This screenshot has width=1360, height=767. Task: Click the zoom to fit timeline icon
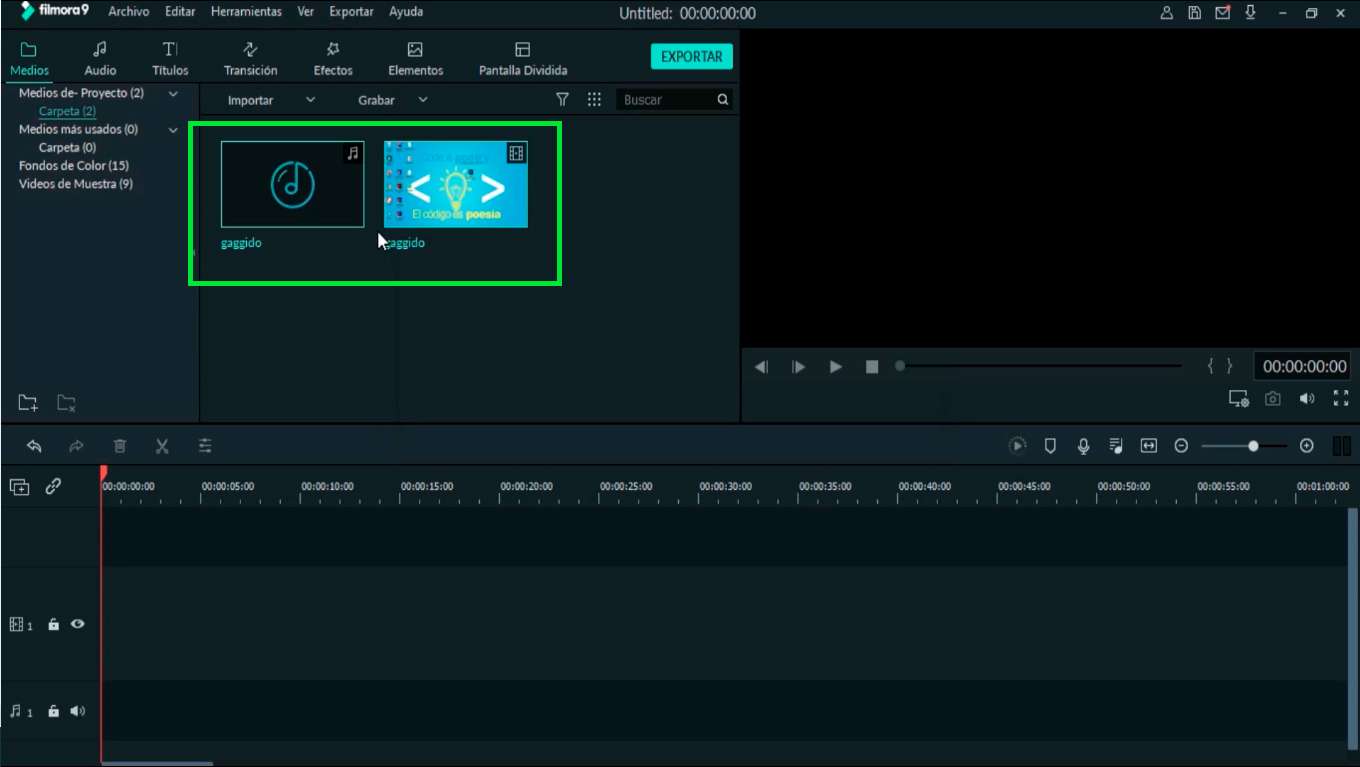tap(1149, 446)
